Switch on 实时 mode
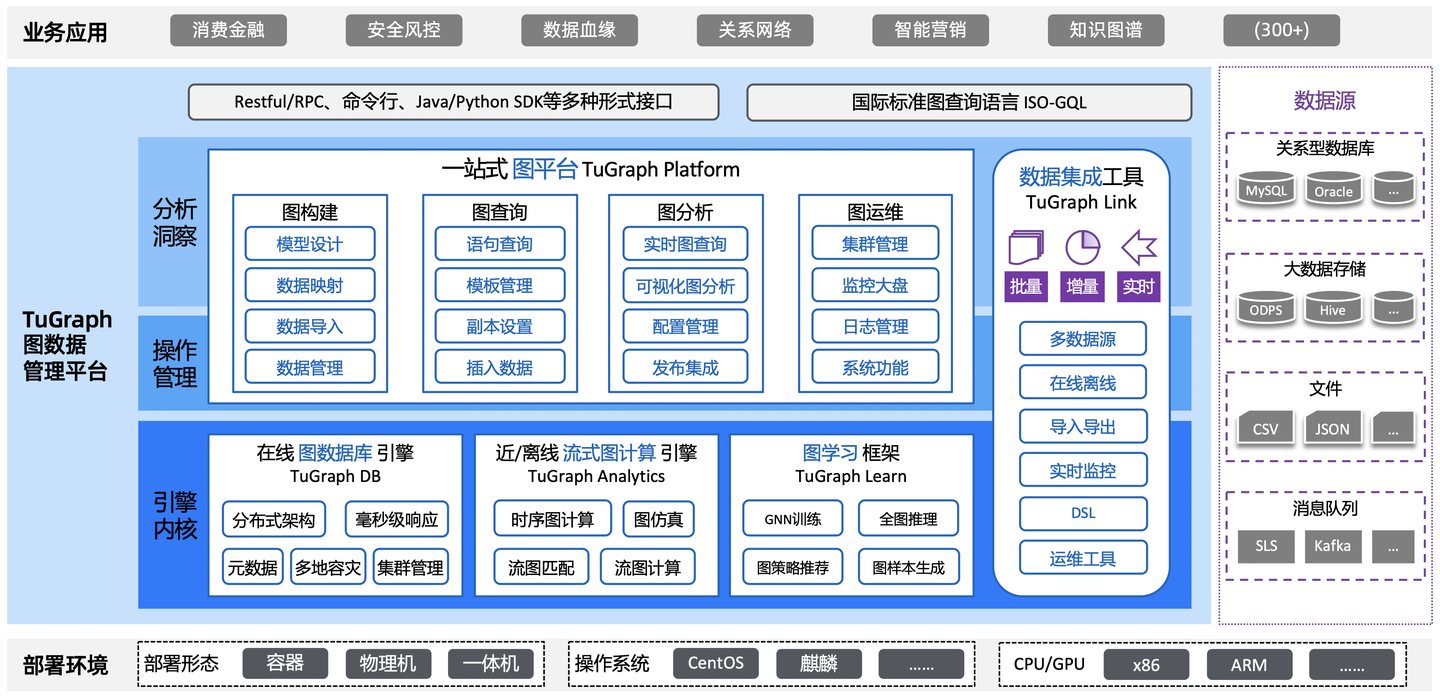 click(x=1138, y=287)
